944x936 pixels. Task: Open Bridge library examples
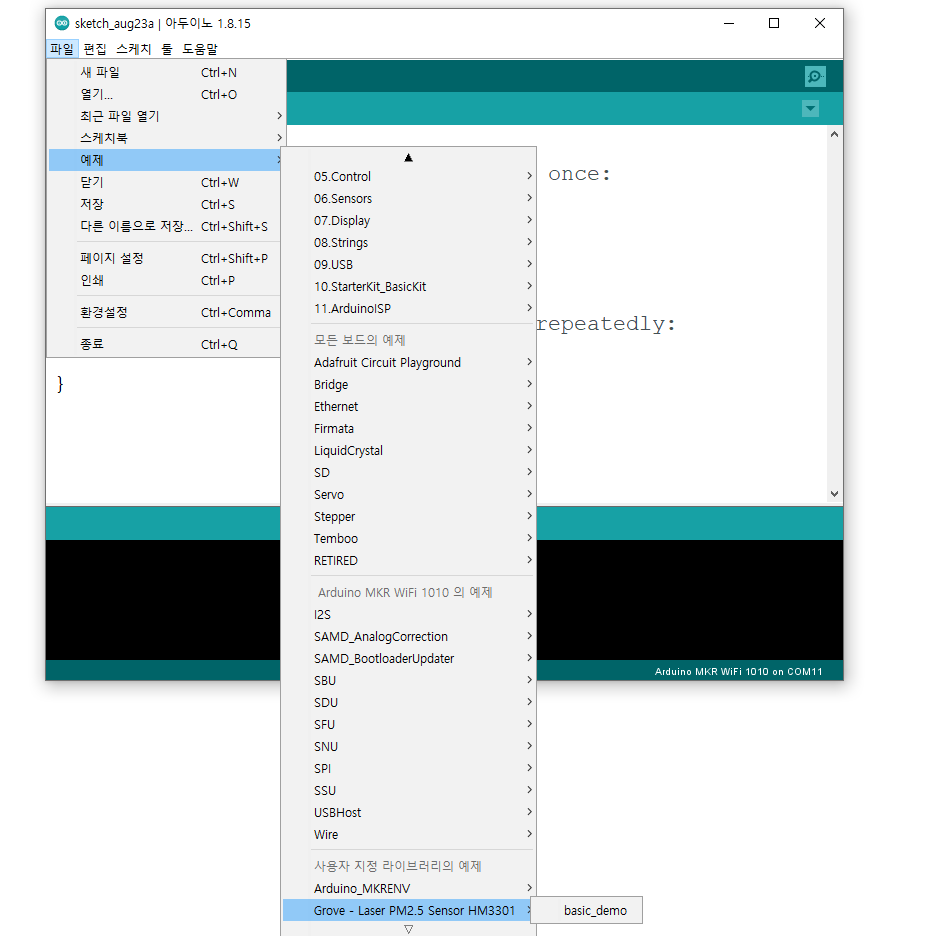[x=409, y=385]
